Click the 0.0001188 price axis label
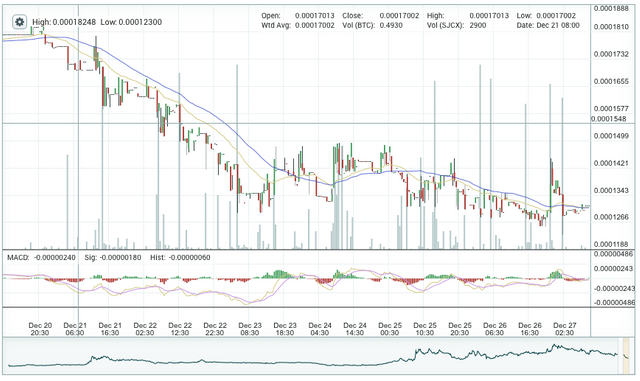Viewport: 640px width, 381px height. (611, 244)
